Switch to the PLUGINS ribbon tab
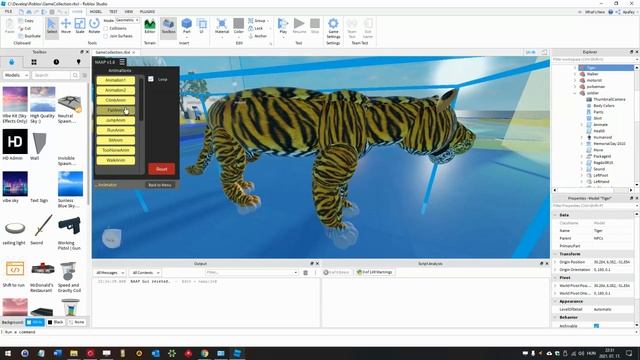640x360 pixels. point(147,11)
